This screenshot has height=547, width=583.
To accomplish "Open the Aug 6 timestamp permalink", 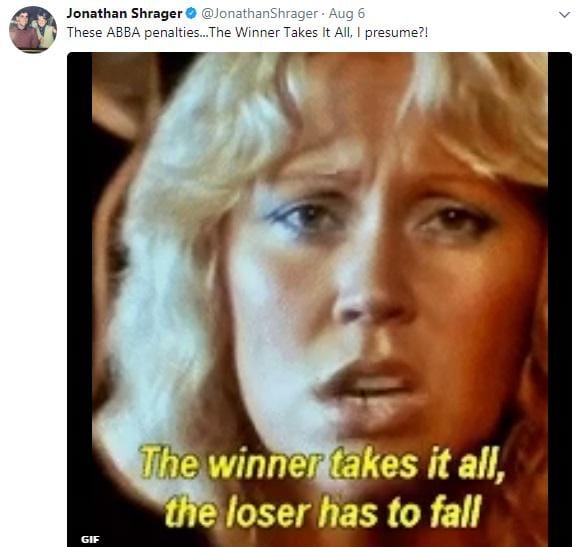I will pyautogui.click(x=347, y=14).
